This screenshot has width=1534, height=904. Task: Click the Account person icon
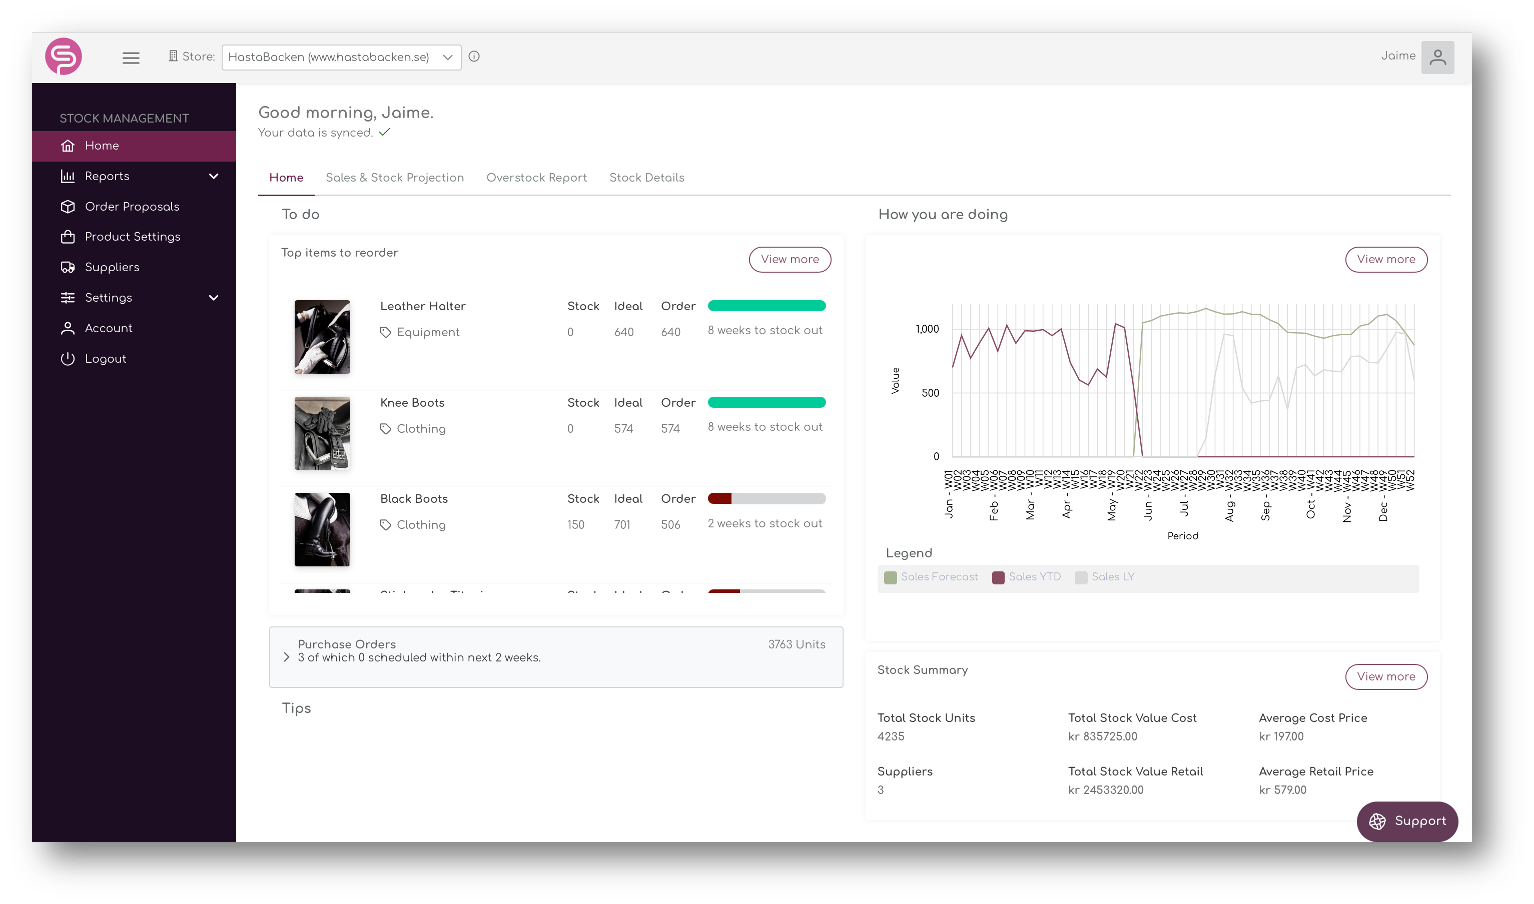point(67,328)
